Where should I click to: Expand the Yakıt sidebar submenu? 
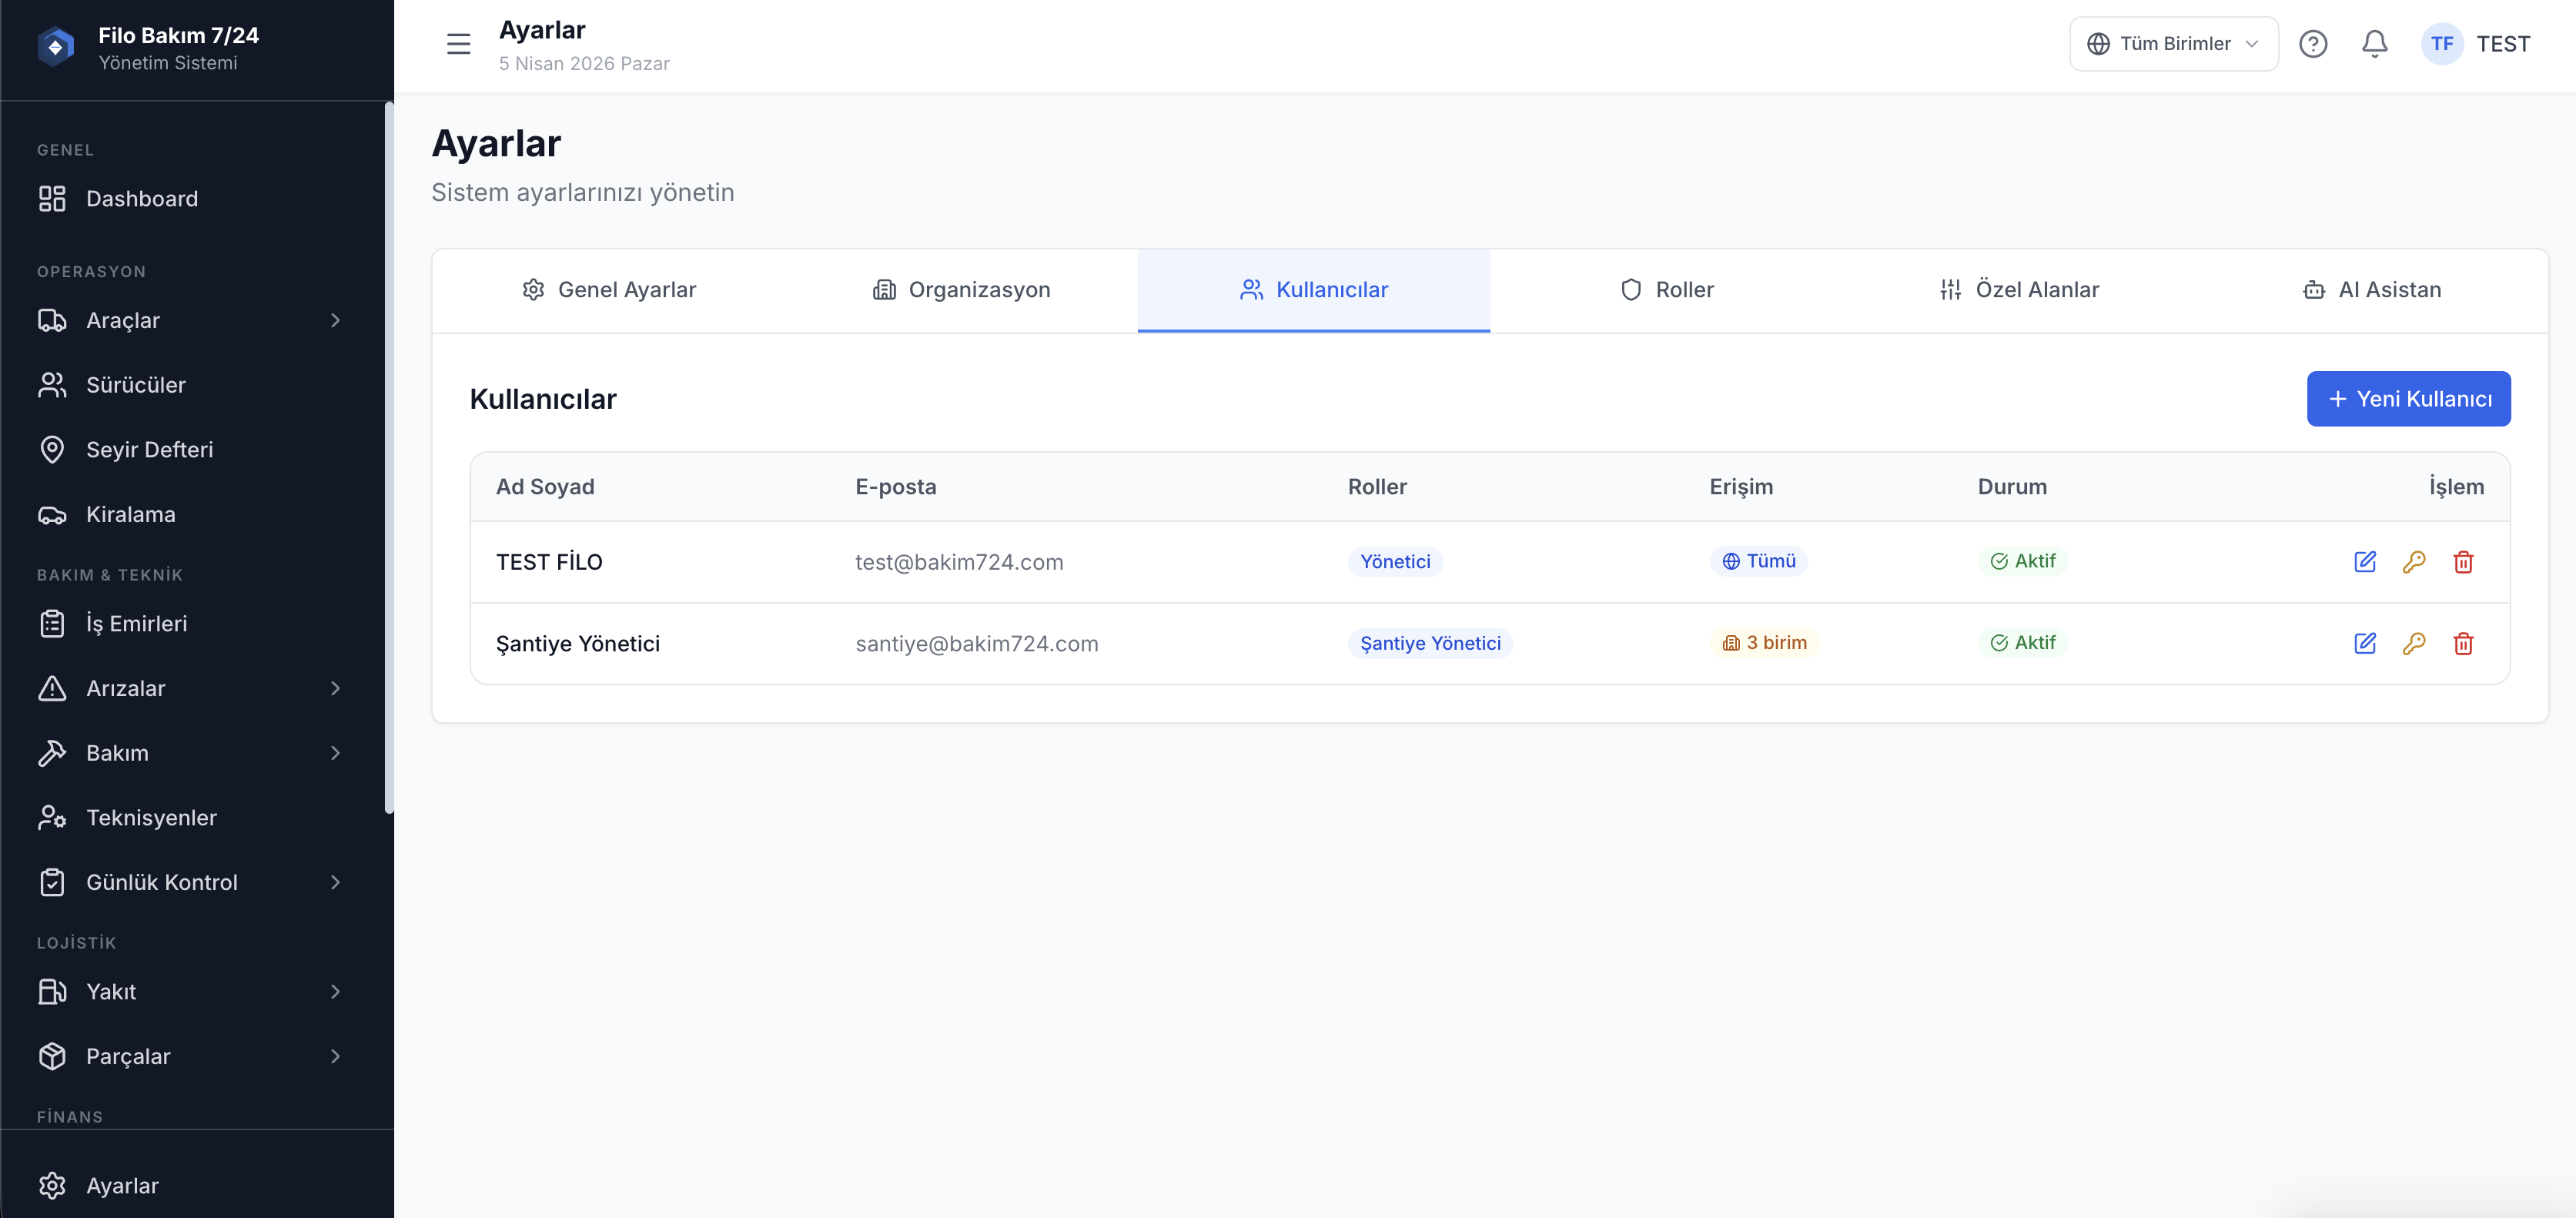335,991
